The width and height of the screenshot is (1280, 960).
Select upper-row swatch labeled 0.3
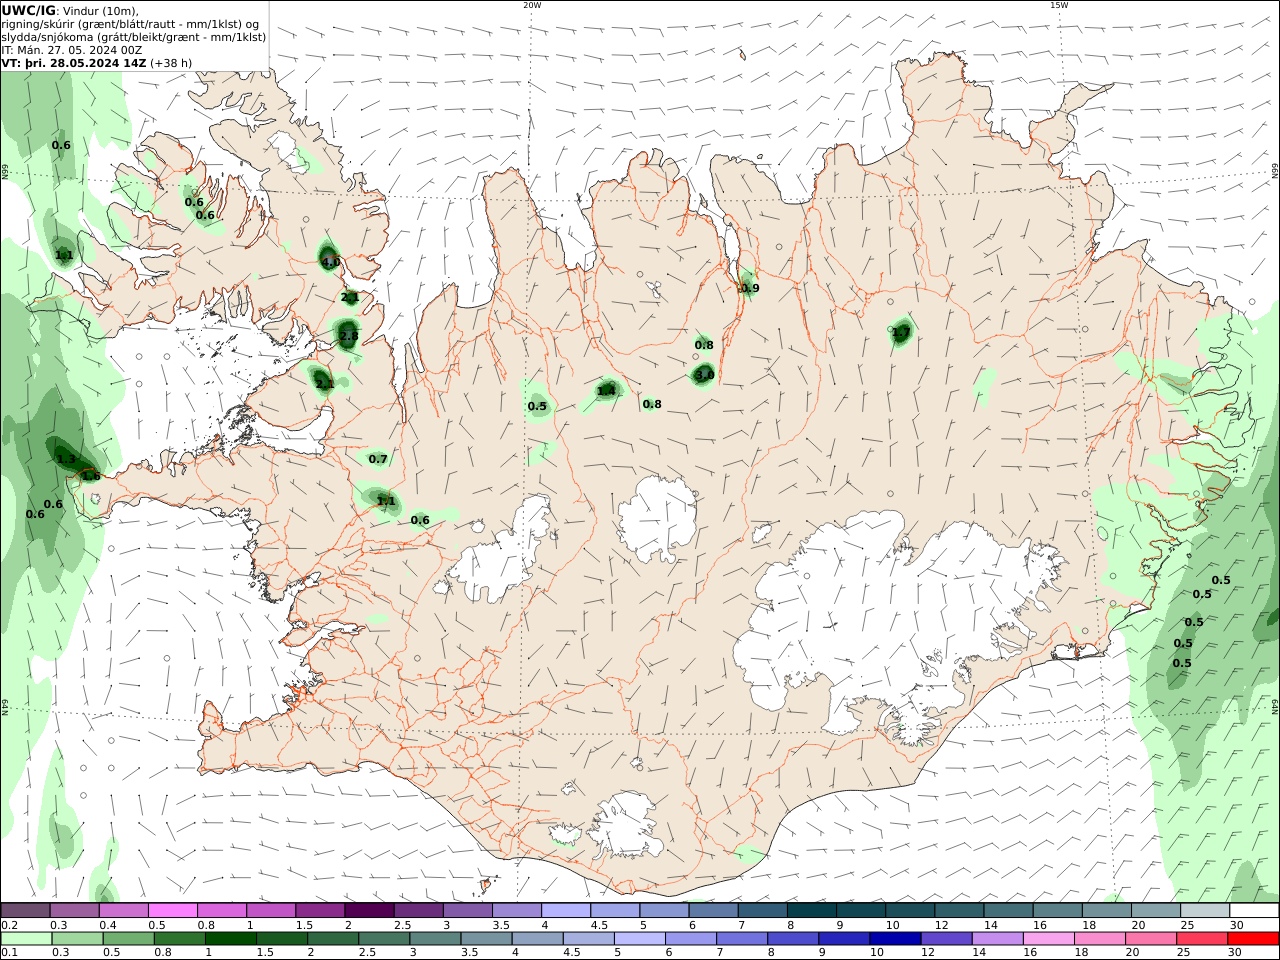74,910
